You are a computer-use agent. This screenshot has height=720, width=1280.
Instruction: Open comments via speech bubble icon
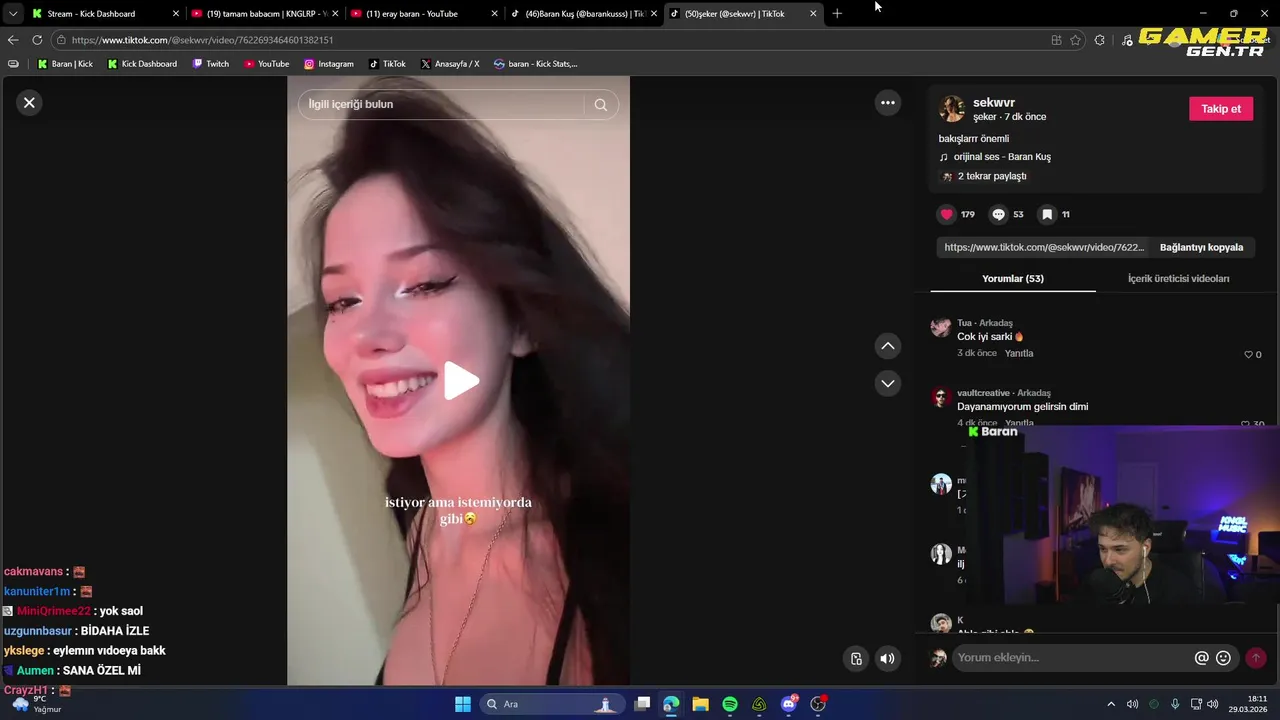coord(998,214)
